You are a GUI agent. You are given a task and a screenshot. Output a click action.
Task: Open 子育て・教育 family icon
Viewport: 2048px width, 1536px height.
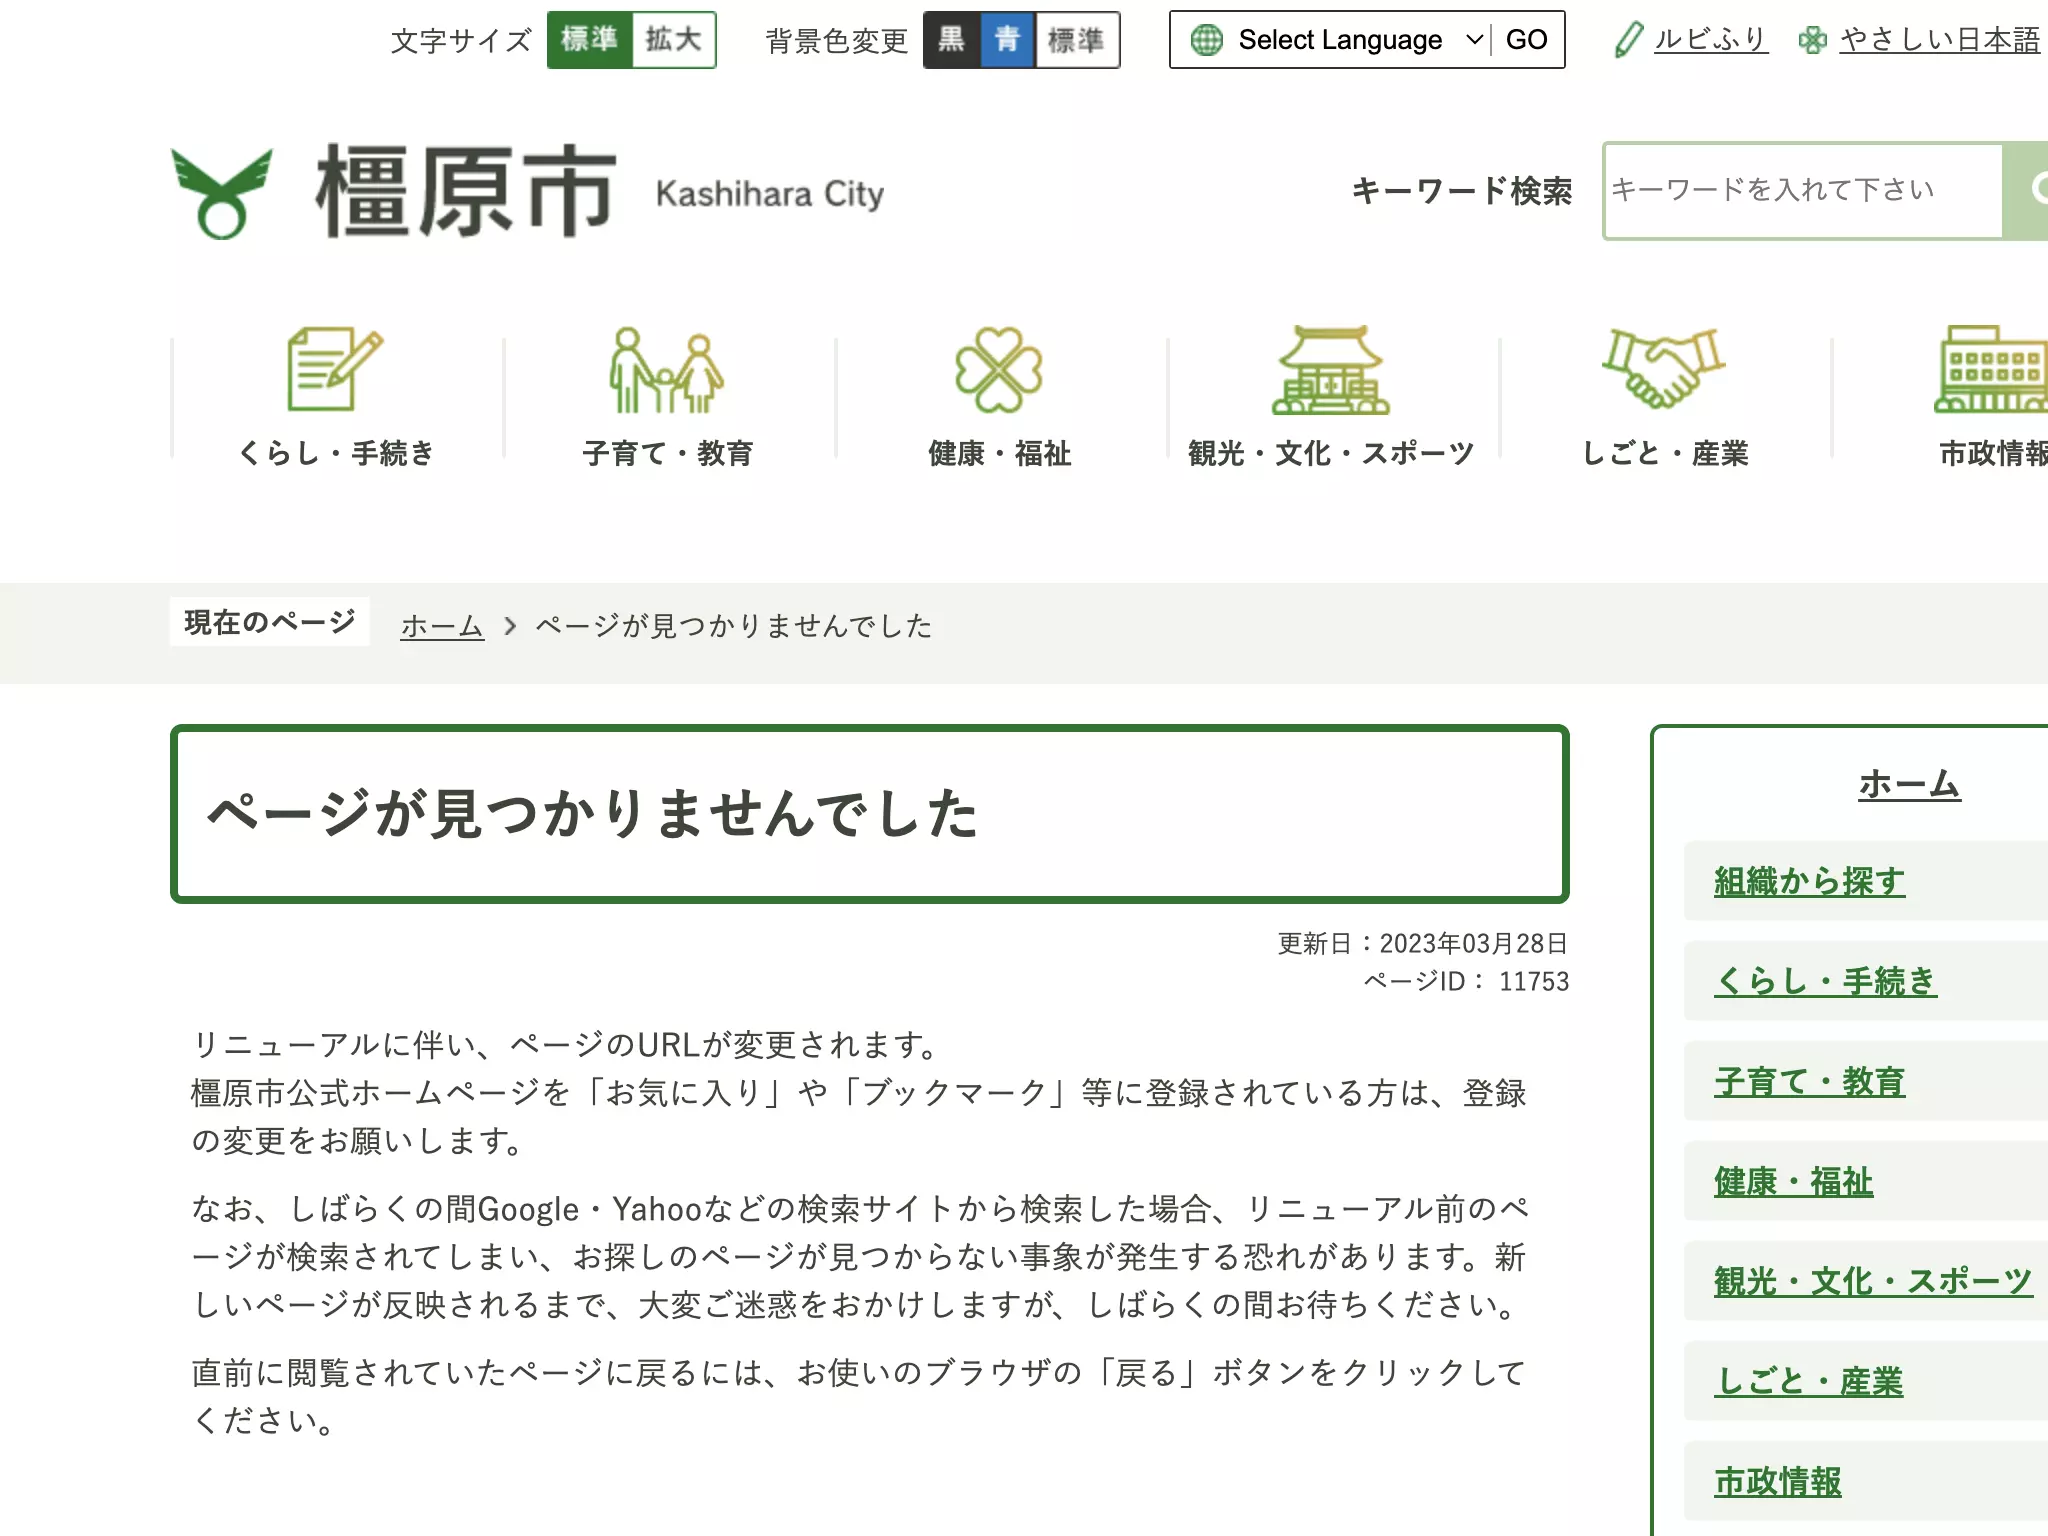(667, 370)
